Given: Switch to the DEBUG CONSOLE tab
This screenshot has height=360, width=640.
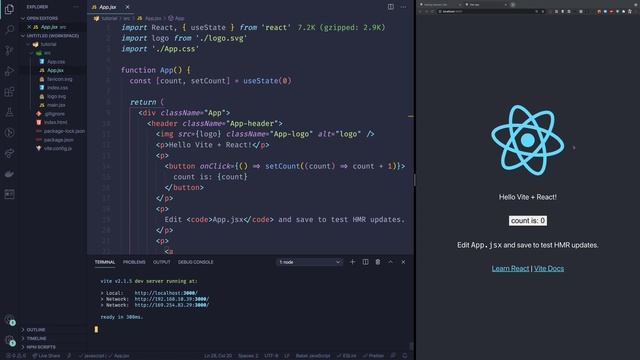Looking at the screenshot, I should pyautogui.click(x=196, y=262).
